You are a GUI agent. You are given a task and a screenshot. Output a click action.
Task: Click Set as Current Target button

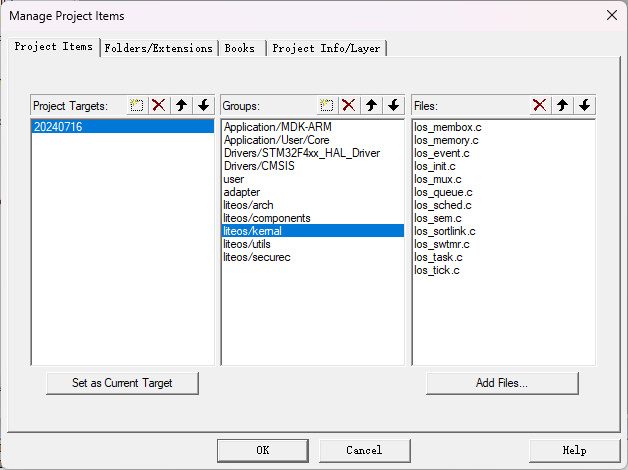click(122, 383)
